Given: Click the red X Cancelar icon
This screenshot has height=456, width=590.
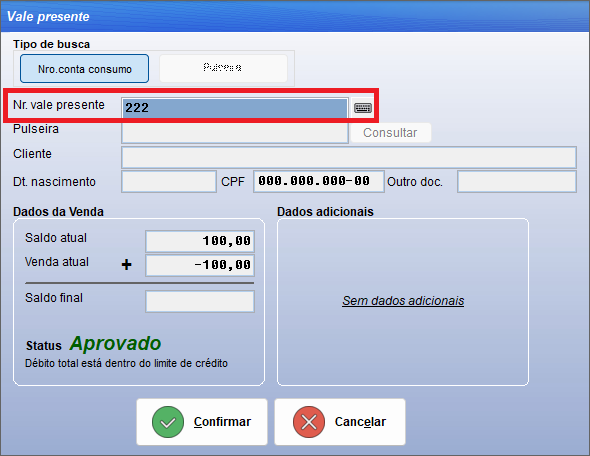Looking at the screenshot, I should [309, 422].
